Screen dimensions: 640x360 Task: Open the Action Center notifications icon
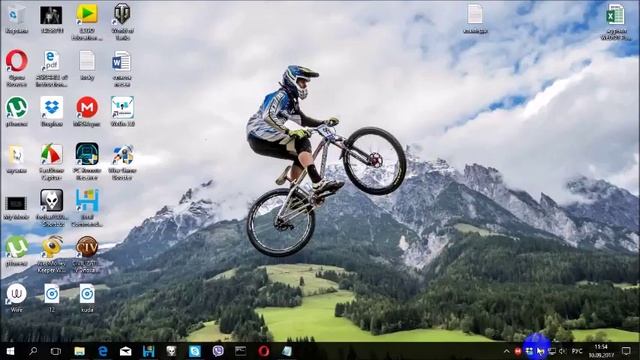[627, 351]
